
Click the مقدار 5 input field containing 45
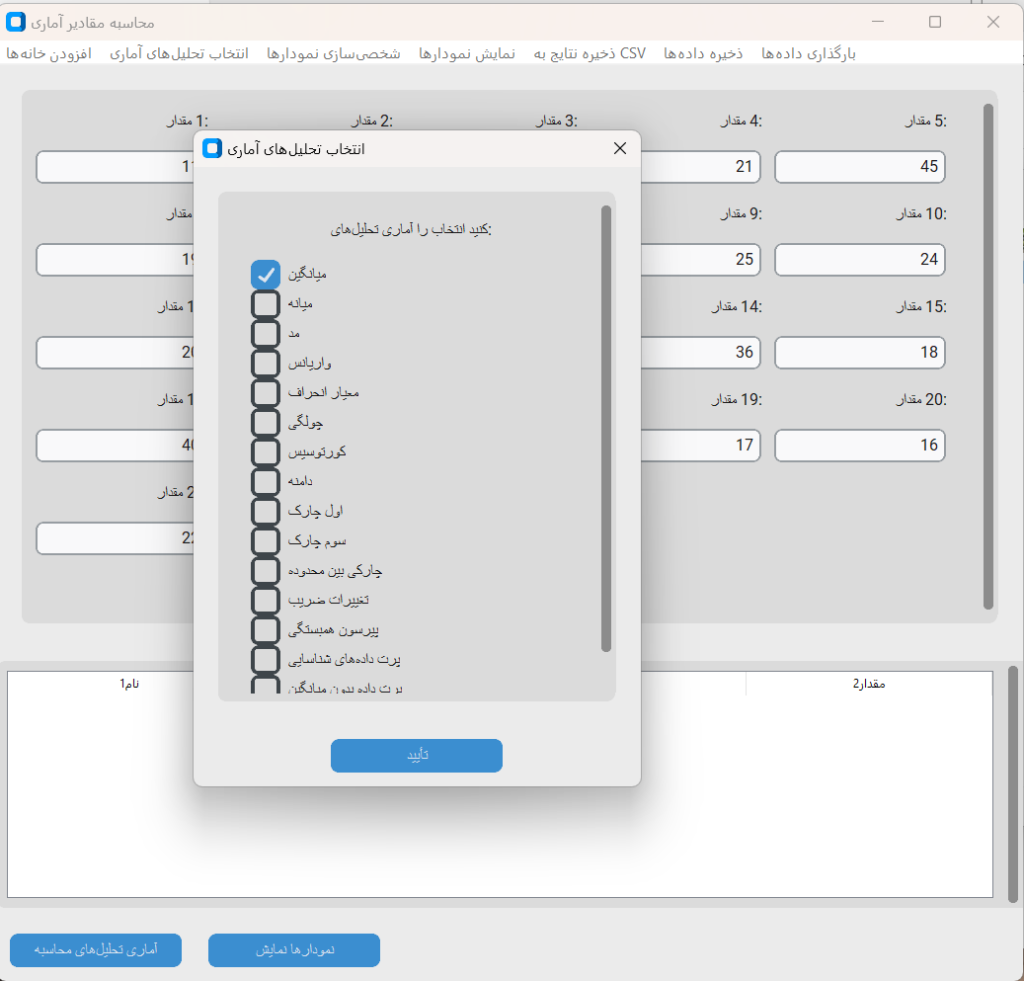pyautogui.click(x=860, y=167)
